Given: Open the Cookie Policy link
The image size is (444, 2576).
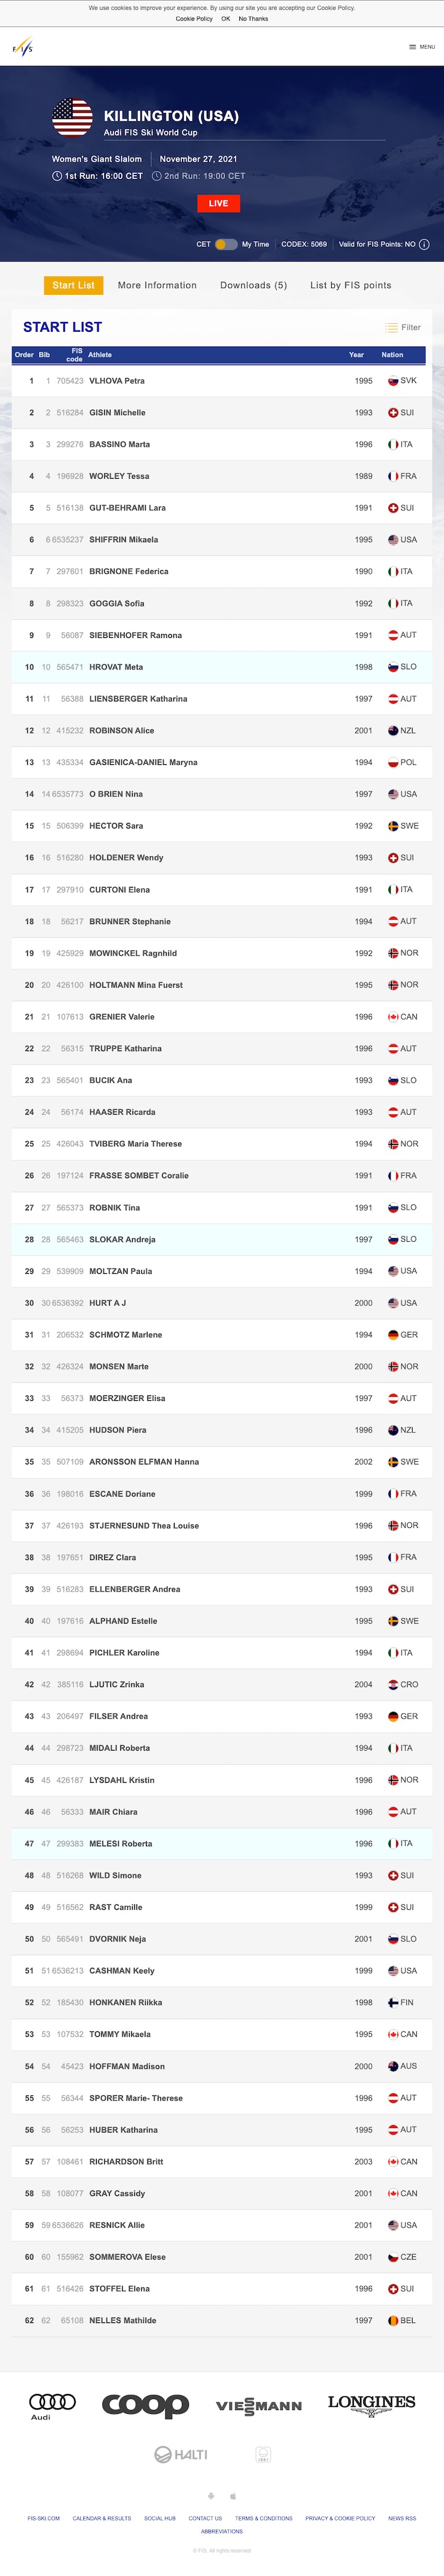Looking at the screenshot, I should tap(194, 19).
